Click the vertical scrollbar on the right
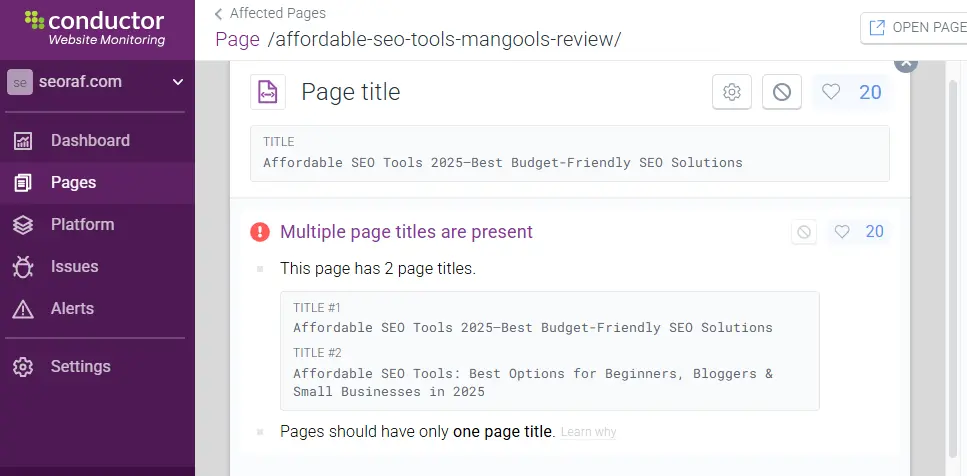 [x=954, y=268]
